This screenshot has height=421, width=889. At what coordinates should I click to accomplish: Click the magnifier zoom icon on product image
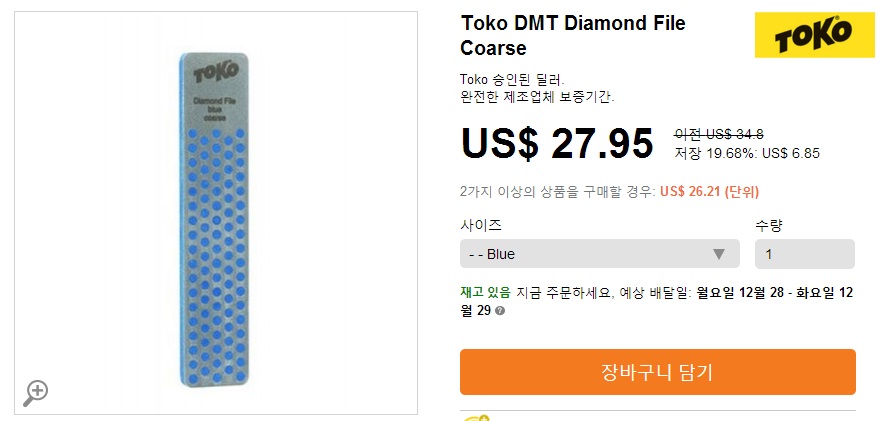tap(36, 391)
